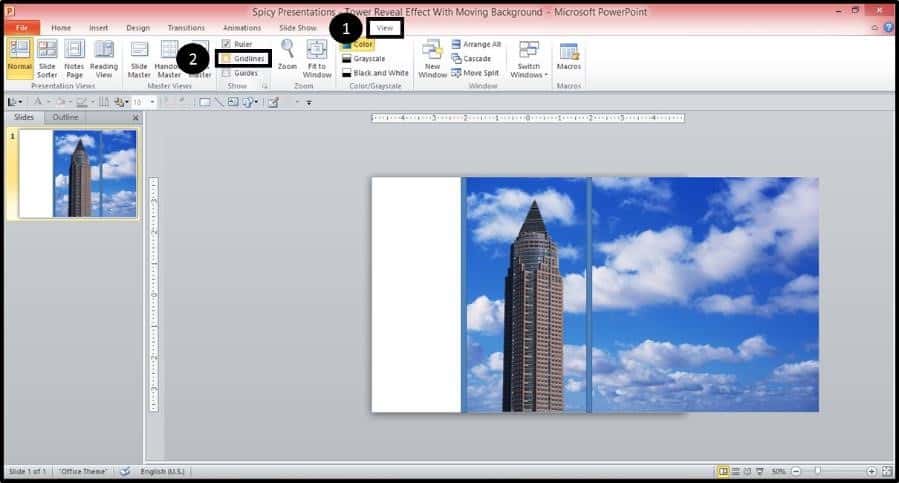Open the Macros dialog

569,56
